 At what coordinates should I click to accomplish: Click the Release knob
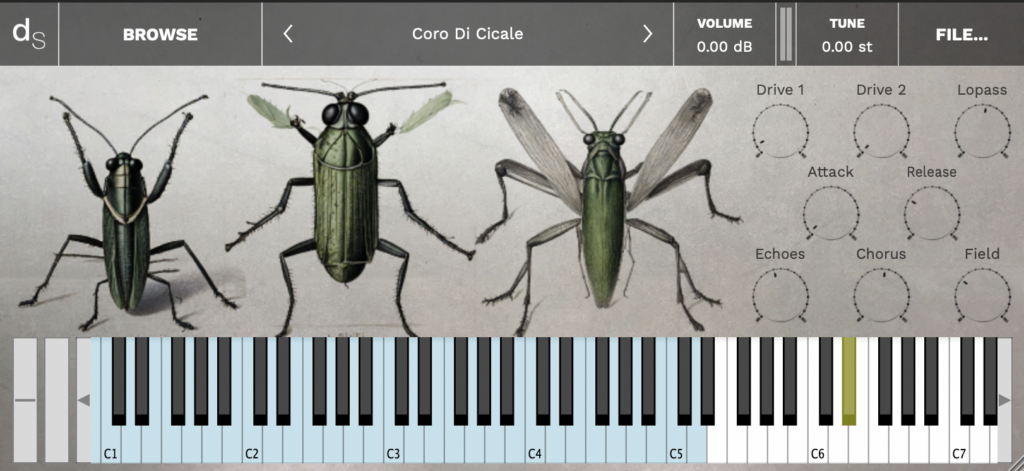coord(932,213)
